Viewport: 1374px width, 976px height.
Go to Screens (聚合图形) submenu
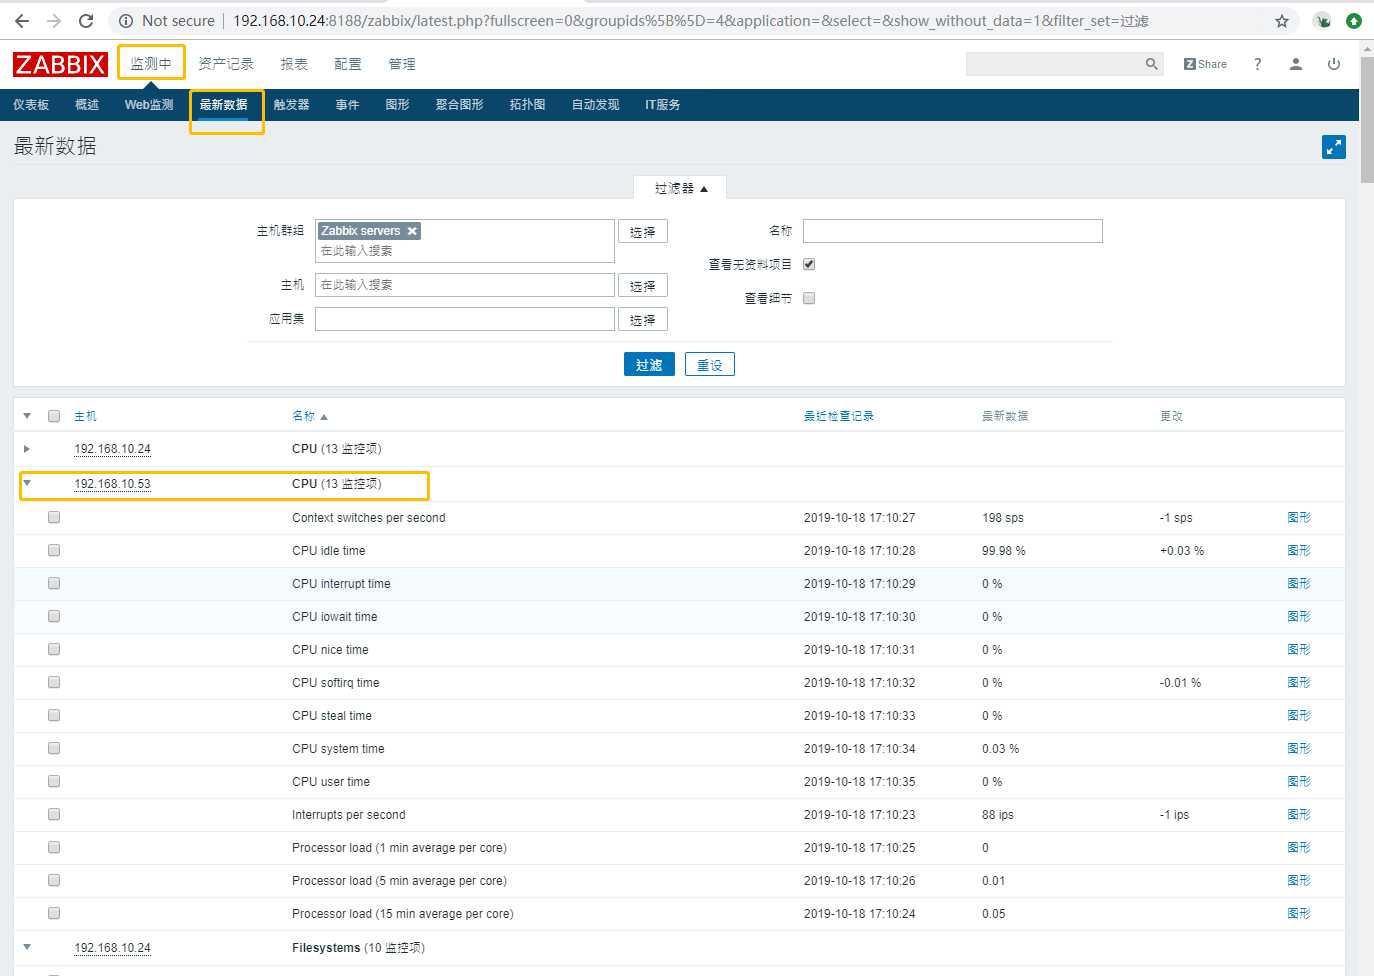pos(459,104)
